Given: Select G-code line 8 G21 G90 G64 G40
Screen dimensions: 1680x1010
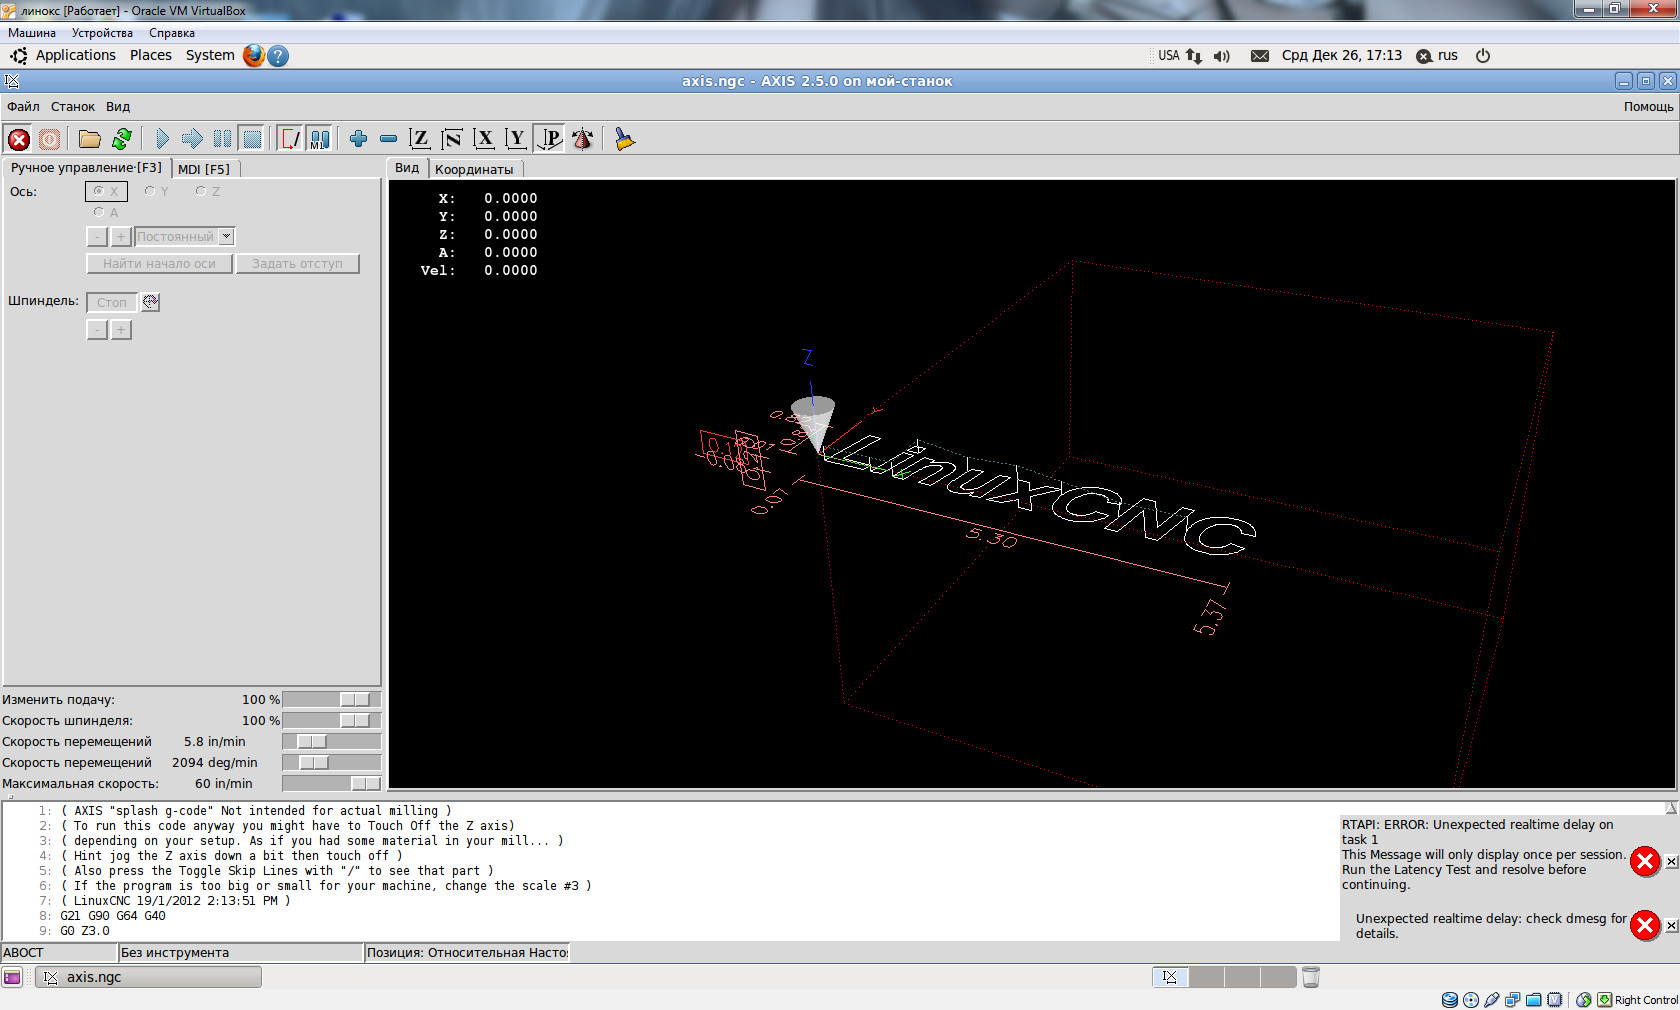Looking at the screenshot, I should click(x=113, y=916).
